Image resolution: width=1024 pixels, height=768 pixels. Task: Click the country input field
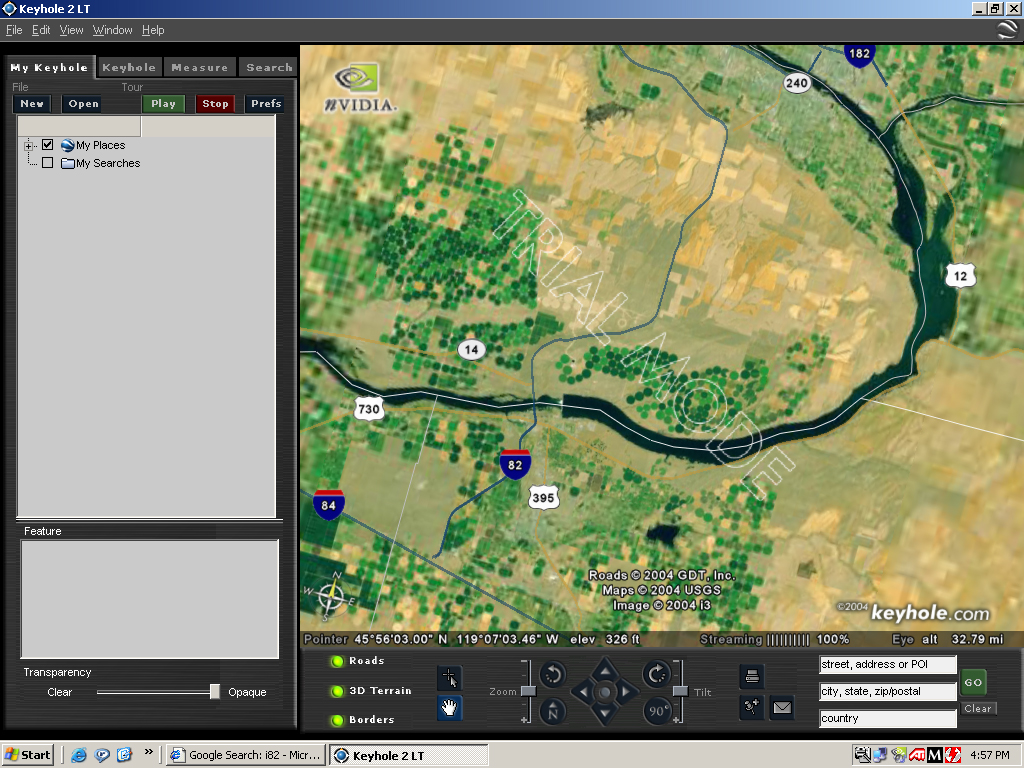888,718
